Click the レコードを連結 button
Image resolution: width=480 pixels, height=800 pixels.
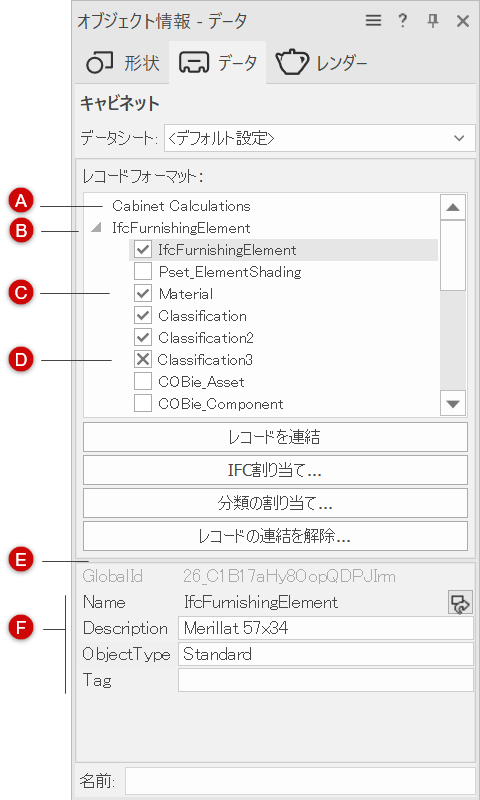(275, 437)
